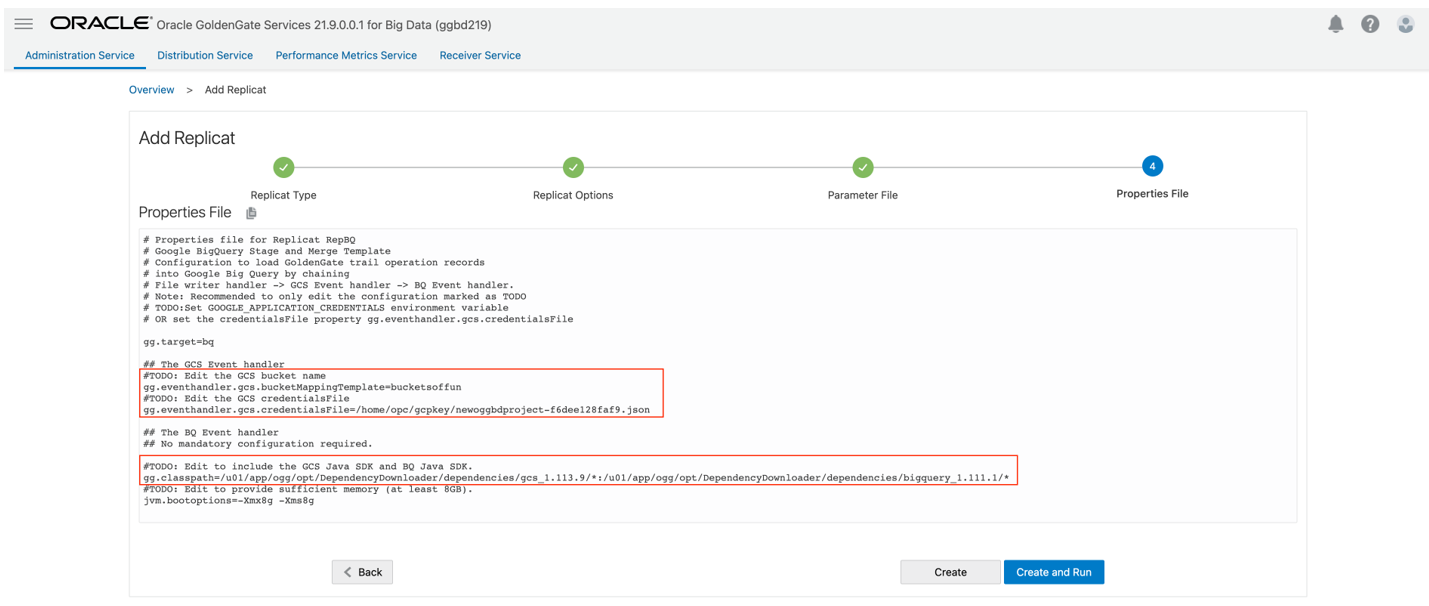
Task: Click the '## The BQ Event handler' comment
Action: click(210, 433)
